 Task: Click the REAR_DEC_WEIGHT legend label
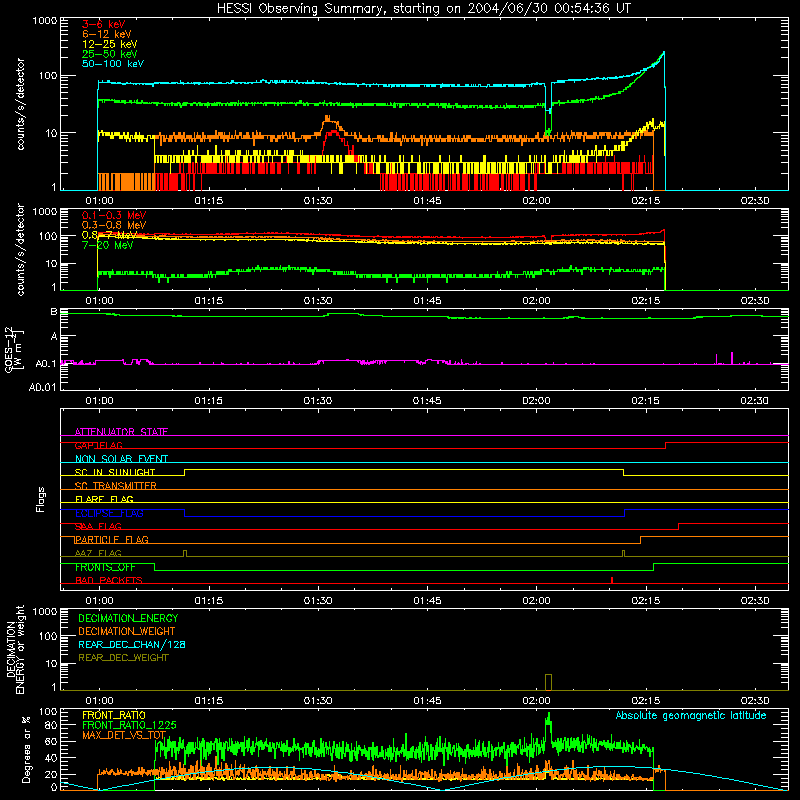[x=123, y=658]
